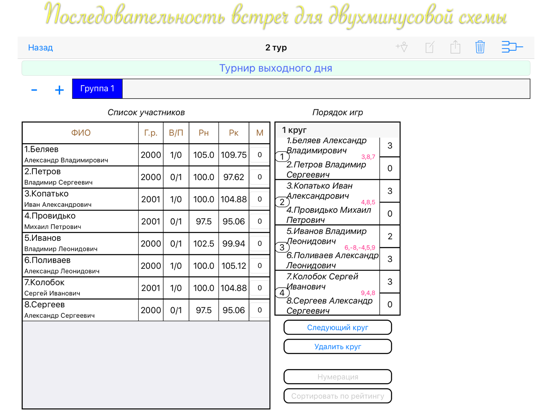Click the М field in Сергеев's row
The width and height of the screenshot is (552, 414).
pyautogui.click(x=259, y=310)
